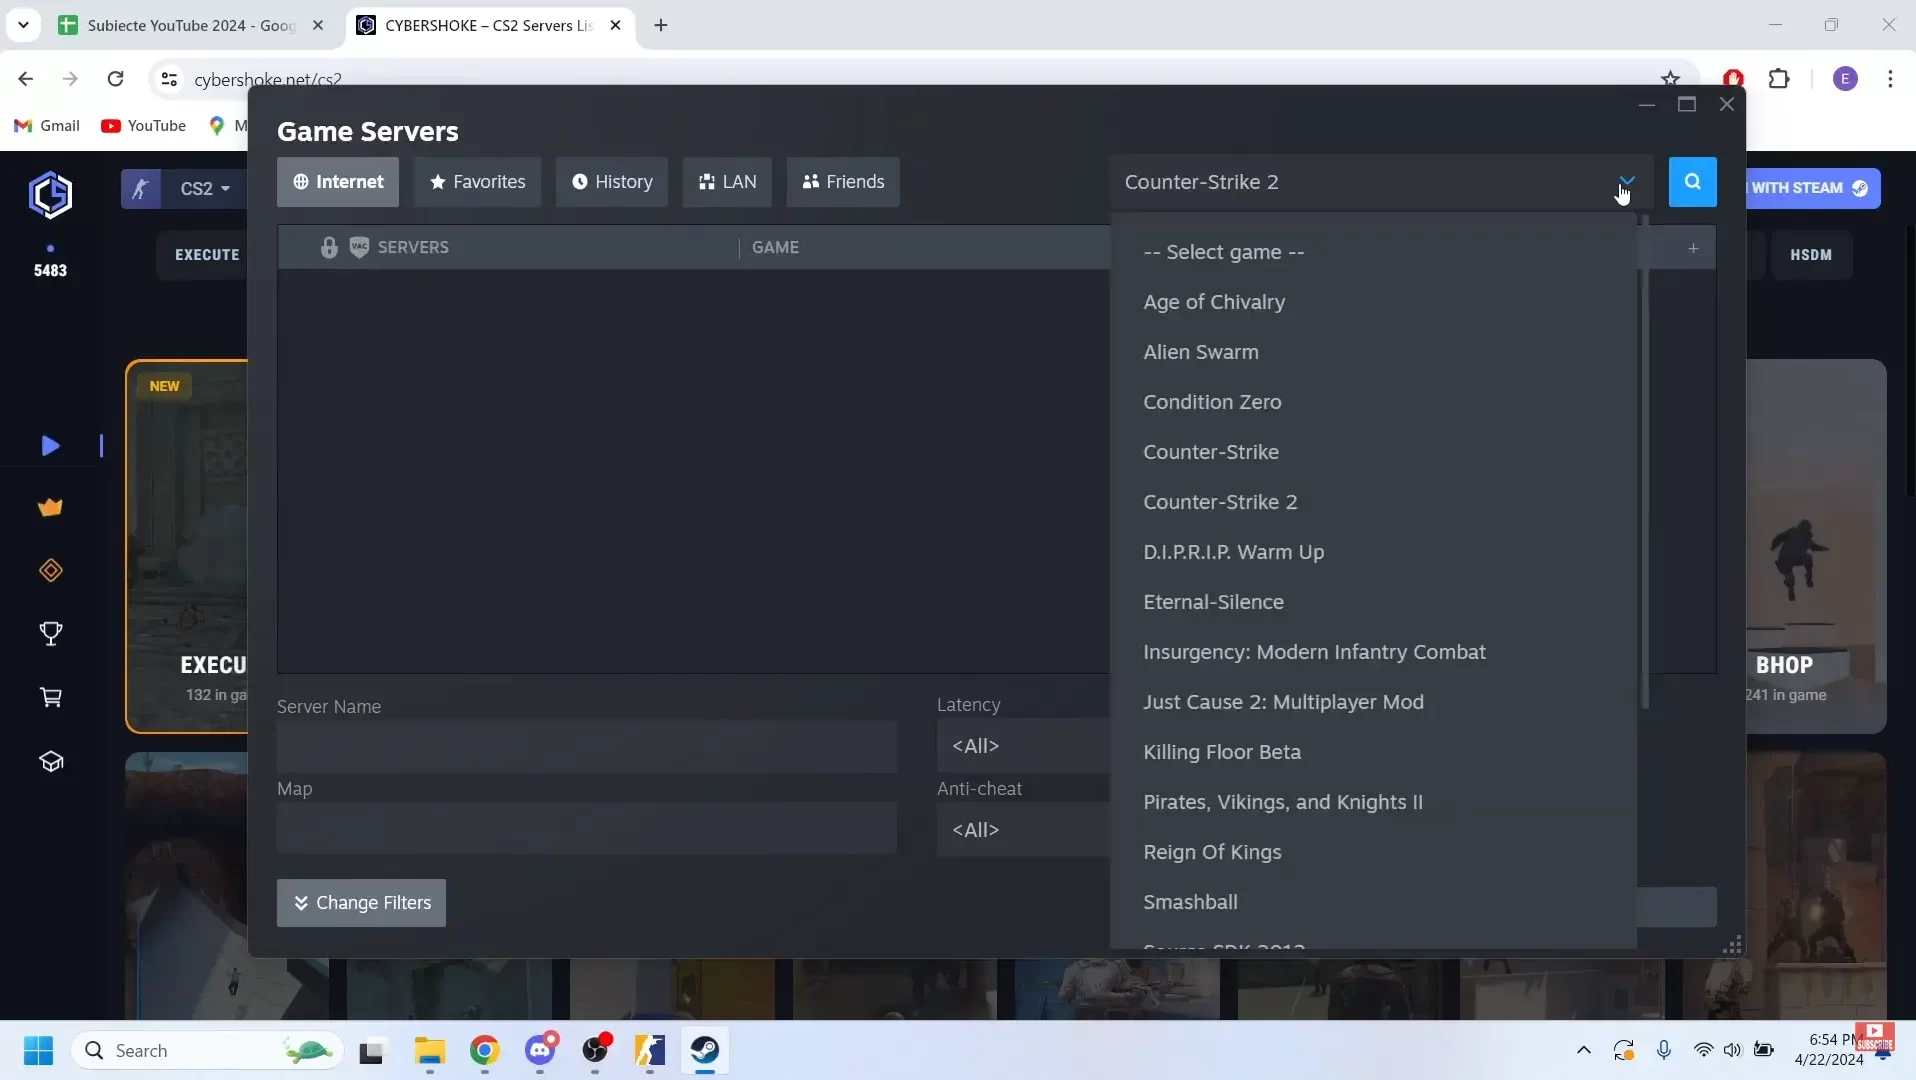This screenshot has height=1080, width=1916.
Task: Open the diamond icon in Cybershoke sidebar
Action: [x=50, y=570]
